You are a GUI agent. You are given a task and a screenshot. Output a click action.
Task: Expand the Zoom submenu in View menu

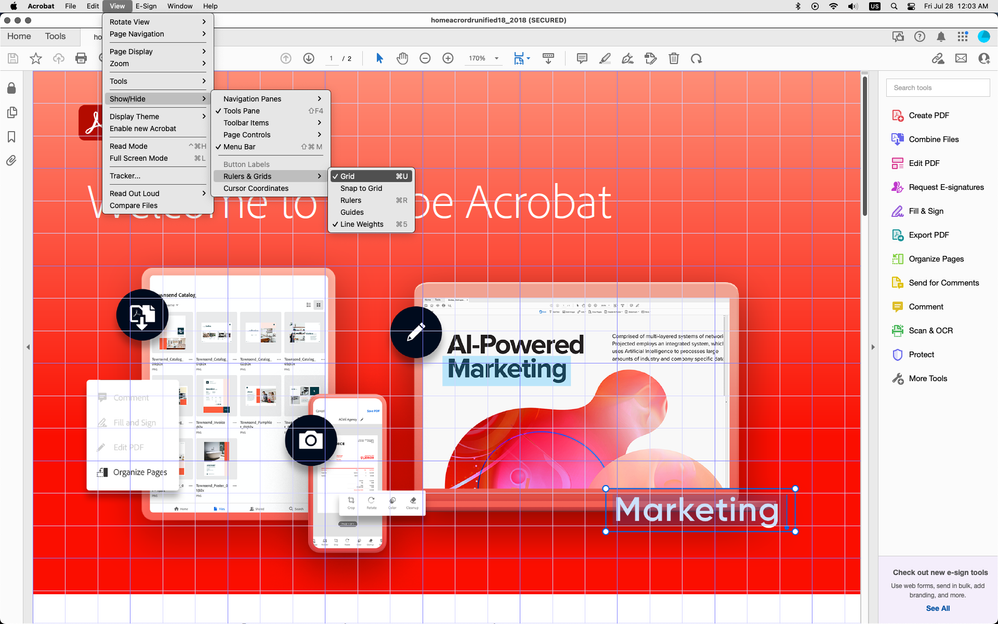[157, 64]
